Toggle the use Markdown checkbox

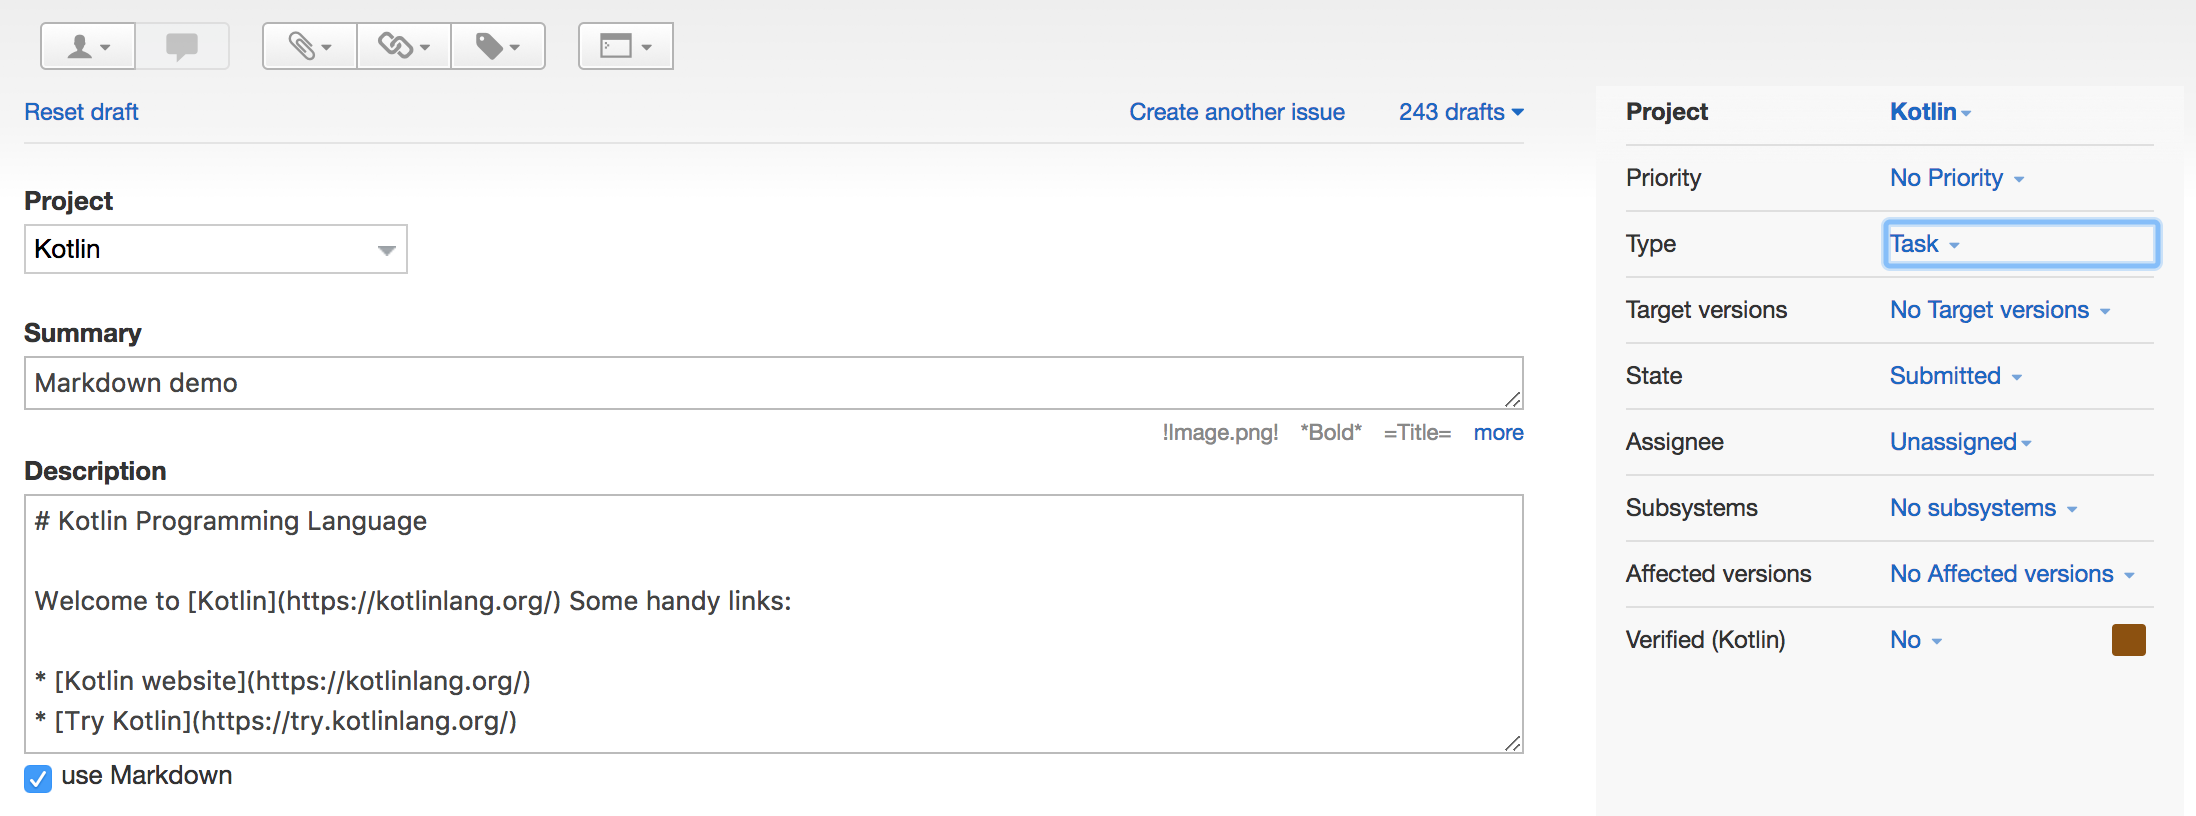(38, 778)
